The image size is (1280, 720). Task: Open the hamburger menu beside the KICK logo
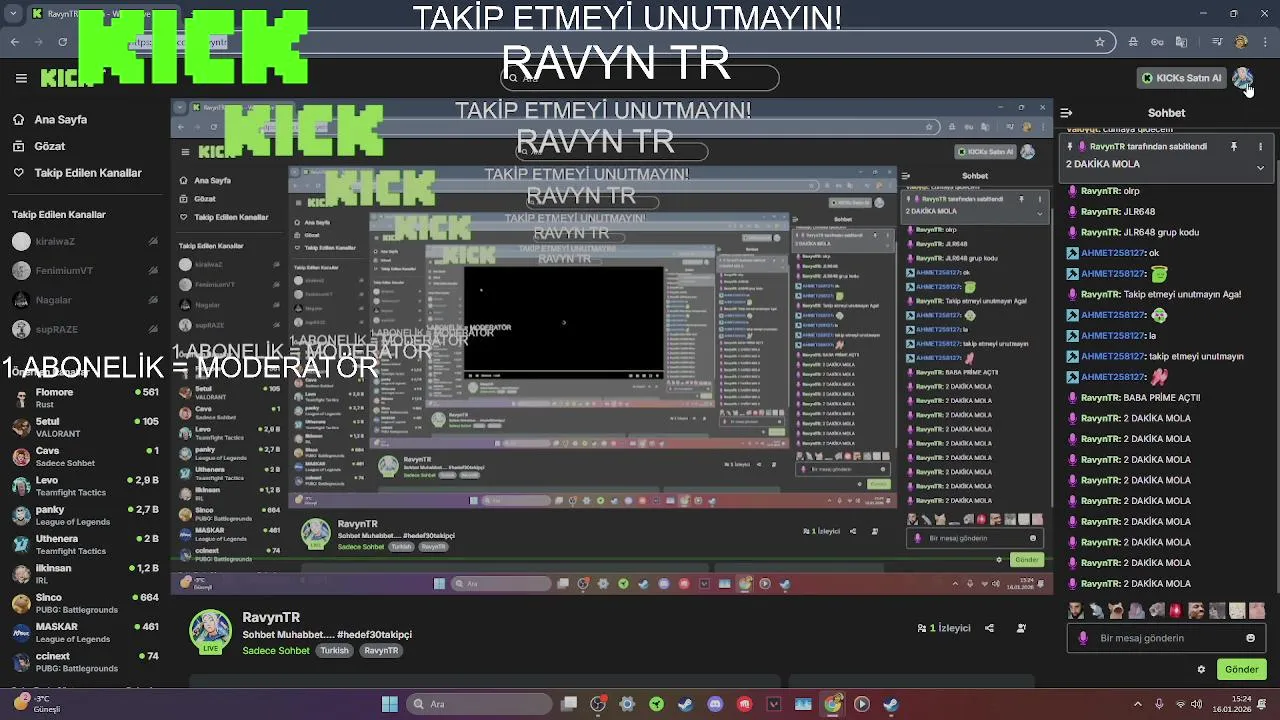pos(21,78)
